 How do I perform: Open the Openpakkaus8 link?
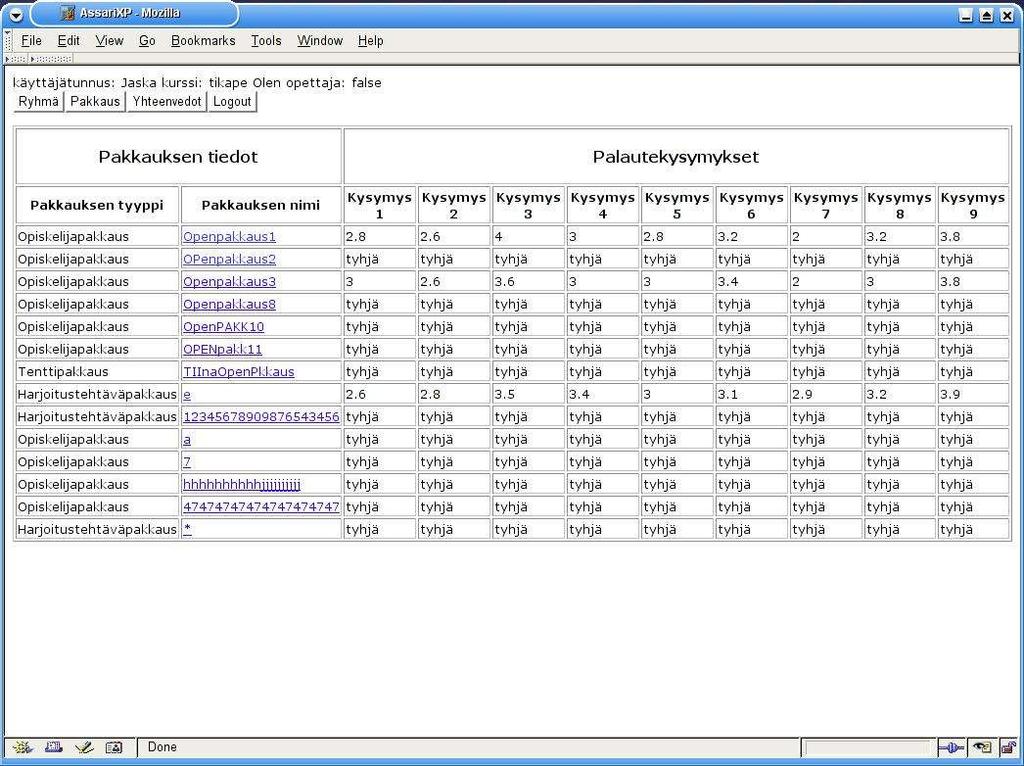229,304
